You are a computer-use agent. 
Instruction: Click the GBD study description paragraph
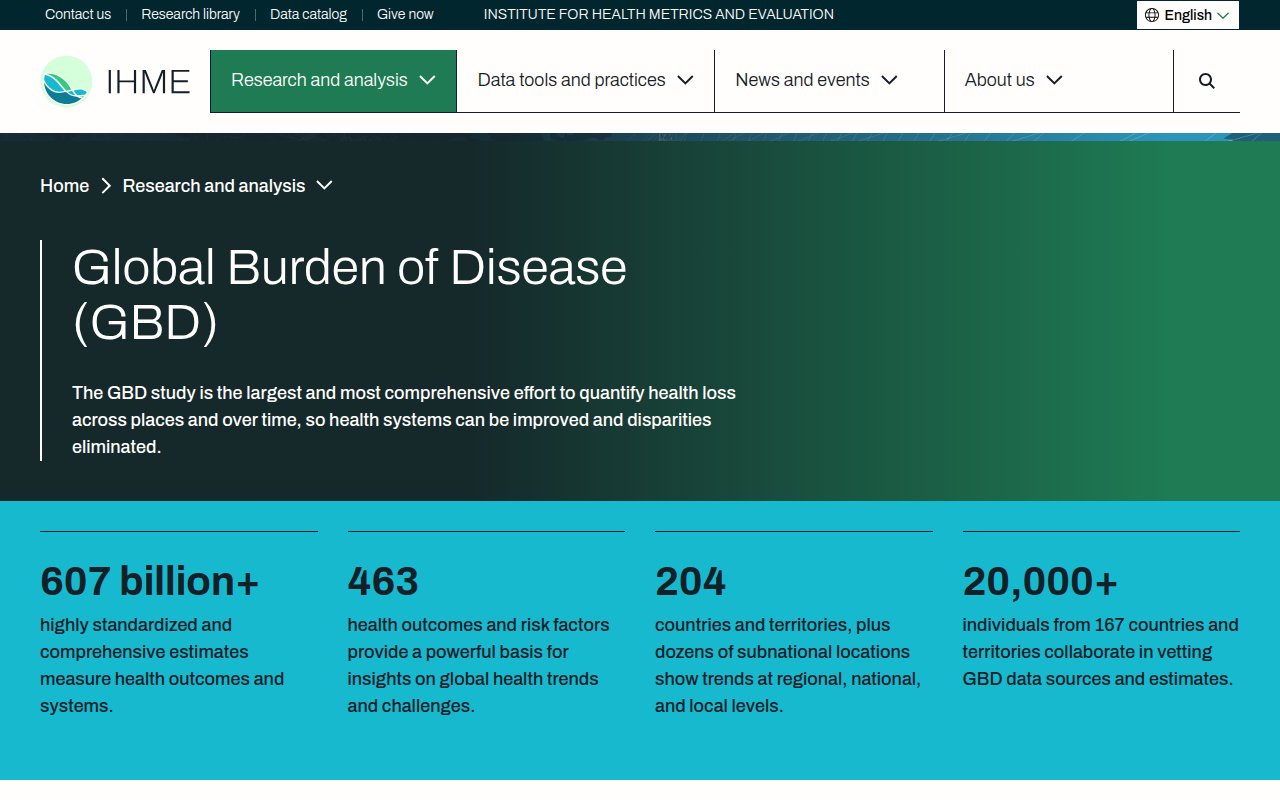pyautogui.click(x=404, y=420)
